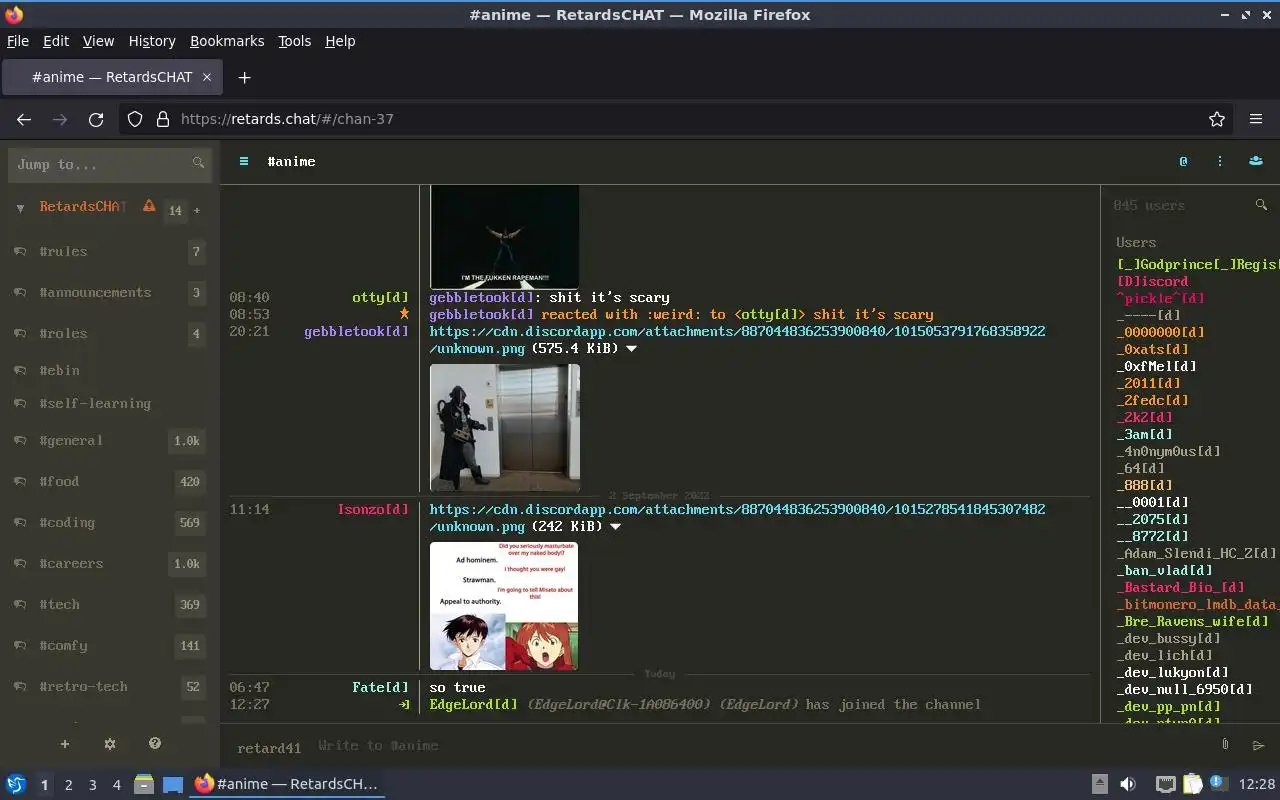Image resolution: width=1280 pixels, height=800 pixels.
Task: Open the help question mark icon
Action: pyautogui.click(x=155, y=744)
